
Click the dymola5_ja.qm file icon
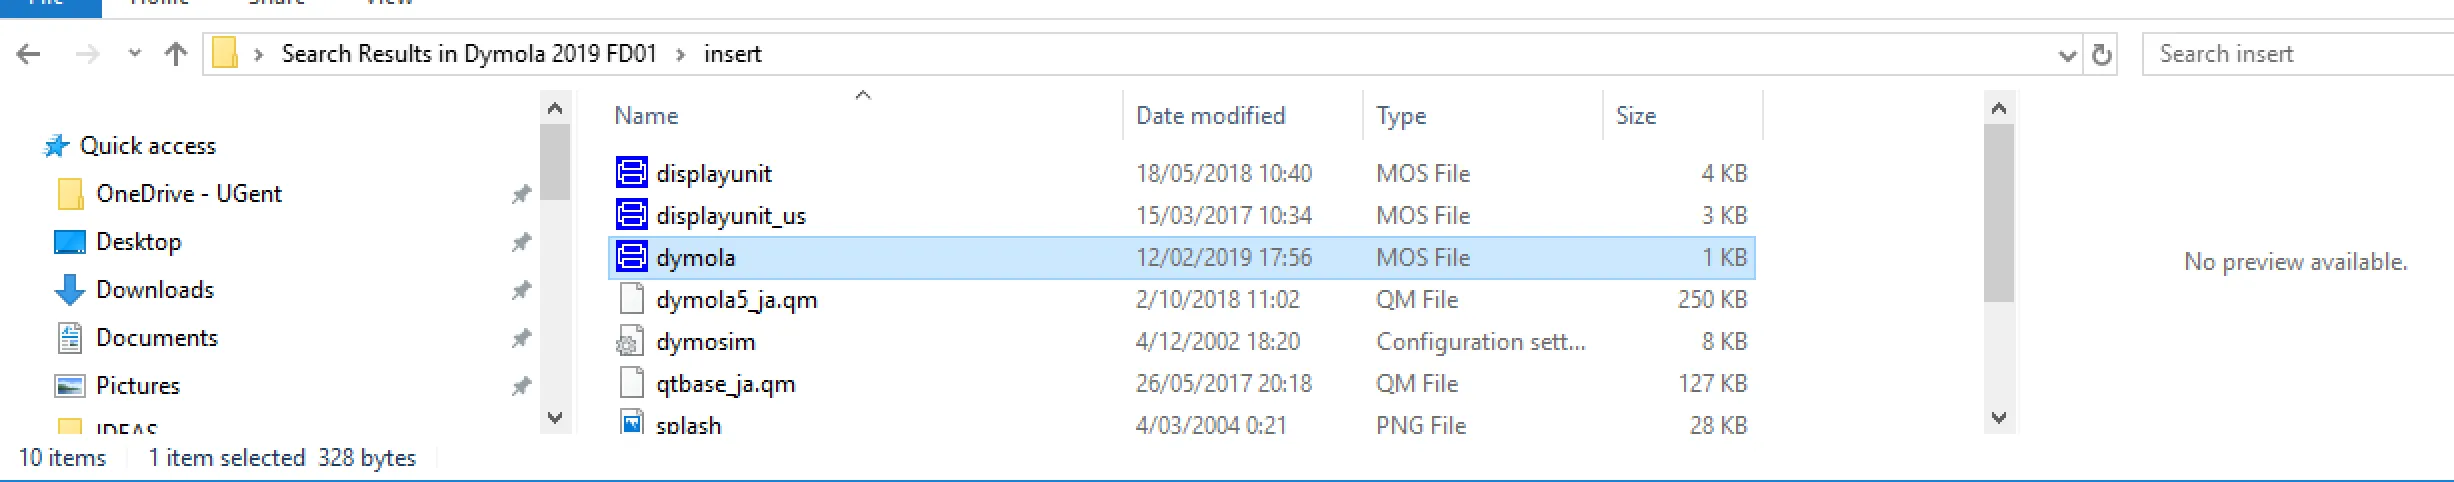pyautogui.click(x=632, y=299)
